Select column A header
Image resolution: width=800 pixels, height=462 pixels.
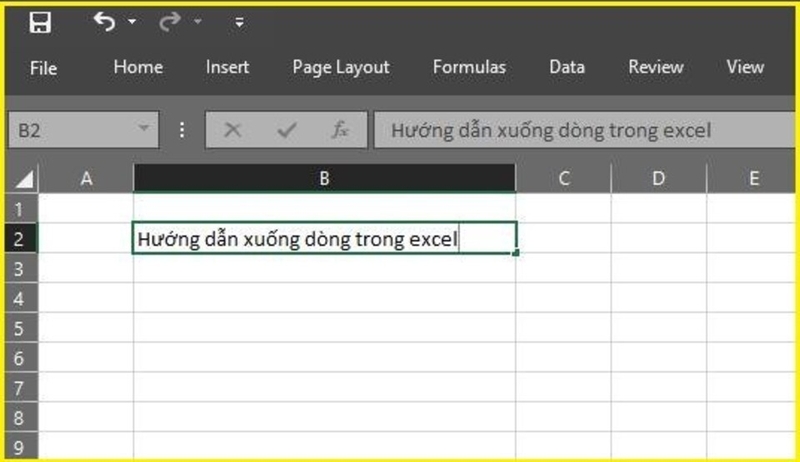tap(86, 178)
